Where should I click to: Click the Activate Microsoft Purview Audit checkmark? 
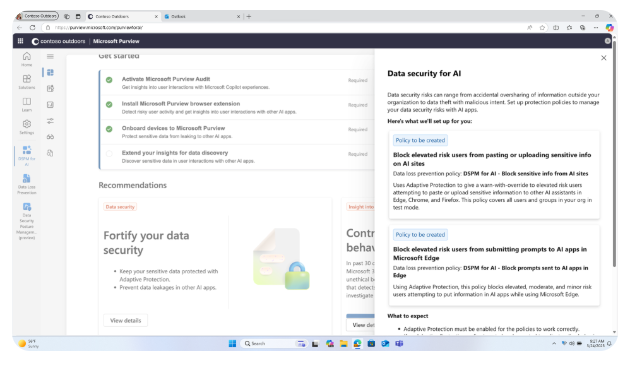click(x=109, y=80)
